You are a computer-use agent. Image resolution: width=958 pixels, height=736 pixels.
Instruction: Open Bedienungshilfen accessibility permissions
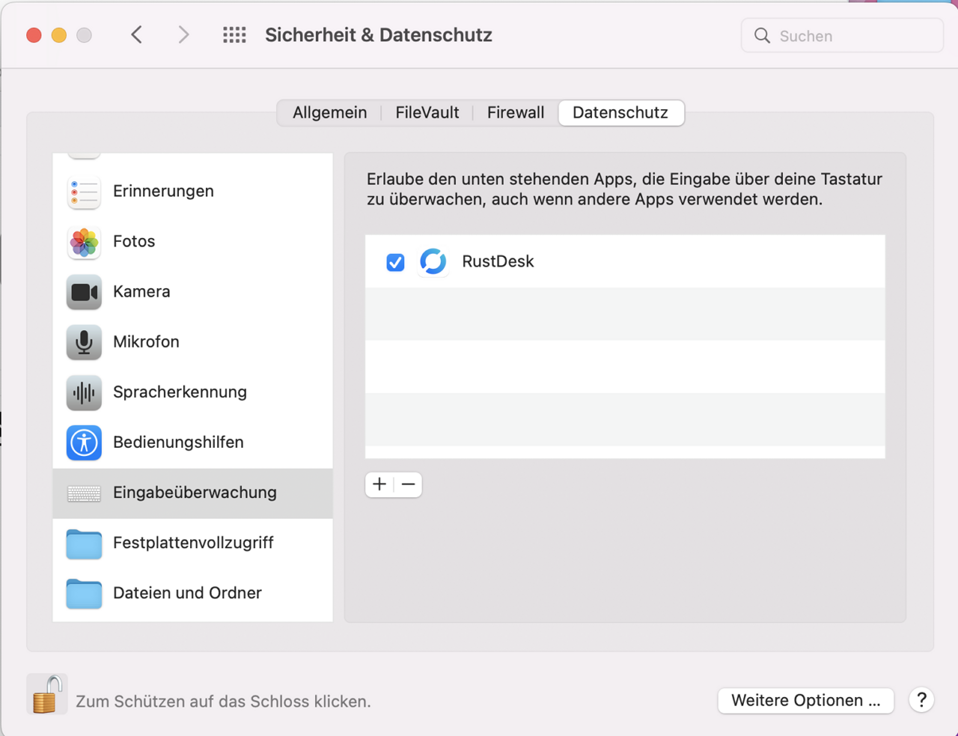(178, 442)
